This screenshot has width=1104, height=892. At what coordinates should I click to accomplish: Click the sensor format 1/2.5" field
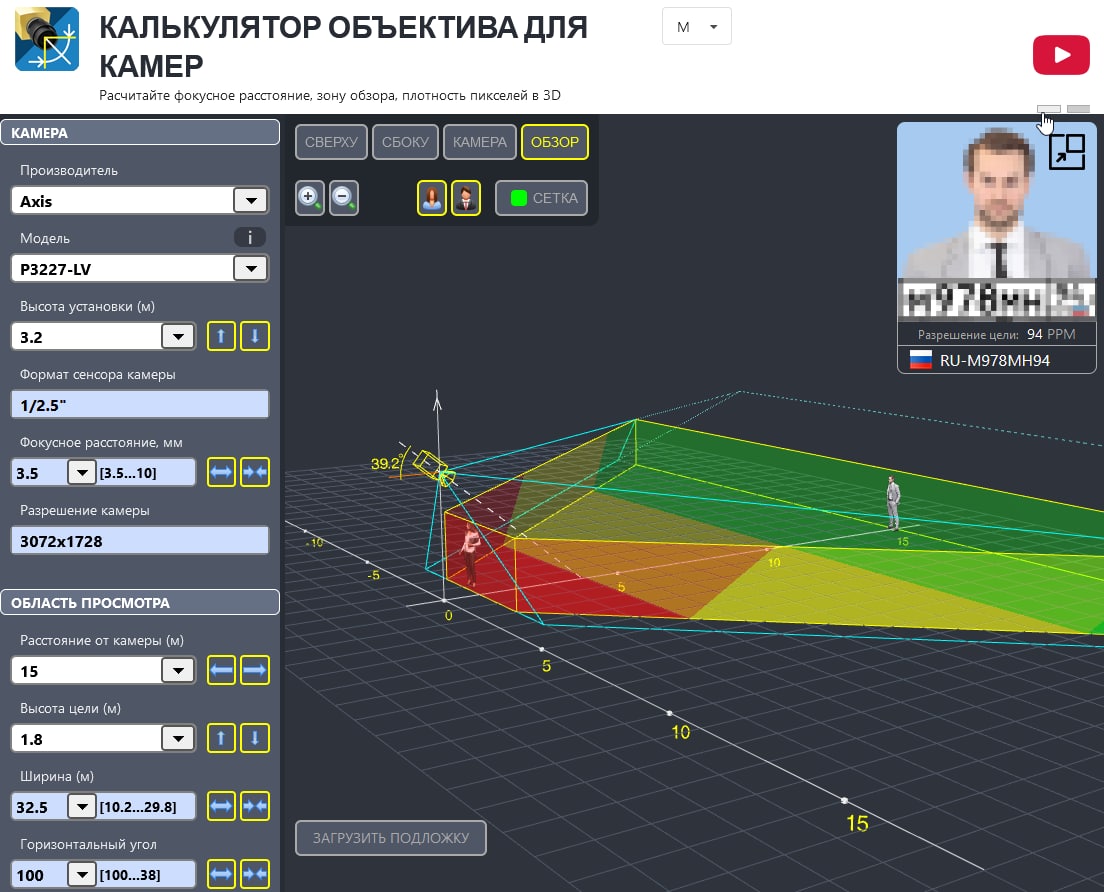[140, 405]
